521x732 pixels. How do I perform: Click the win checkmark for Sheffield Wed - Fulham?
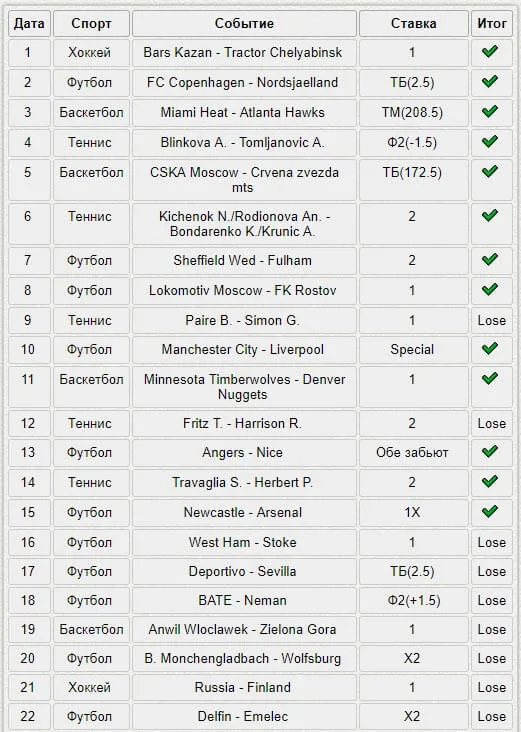(490, 259)
